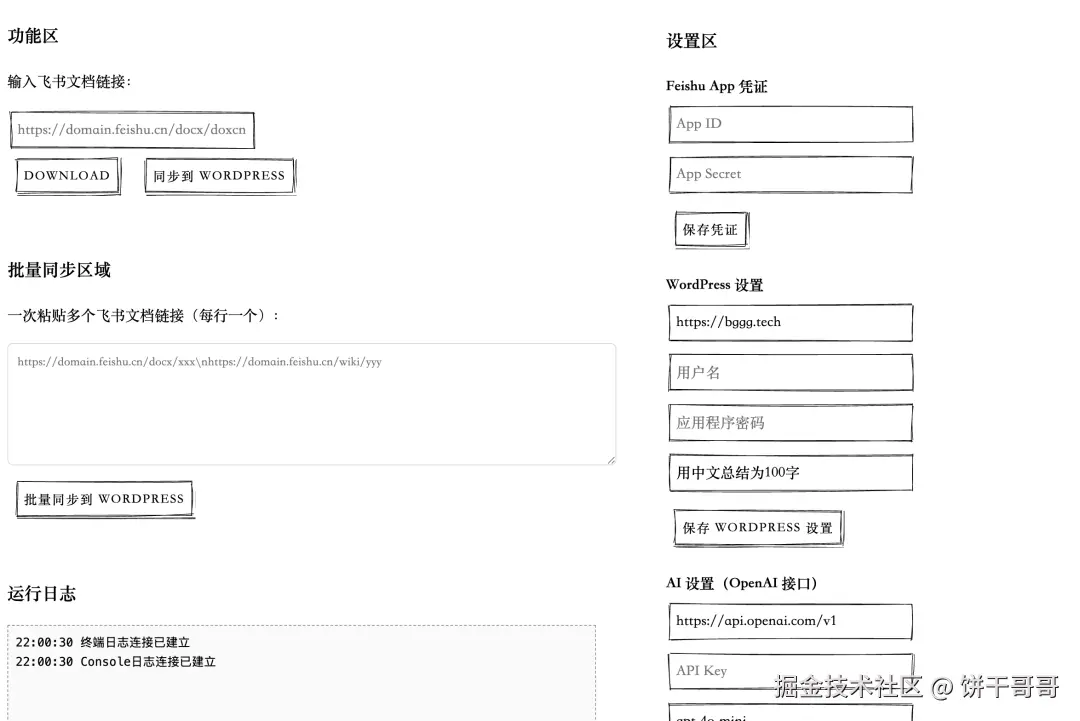This screenshot has width=1080, height=721.
Task: Click the 应用程序密码 input field
Action: coord(791,423)
